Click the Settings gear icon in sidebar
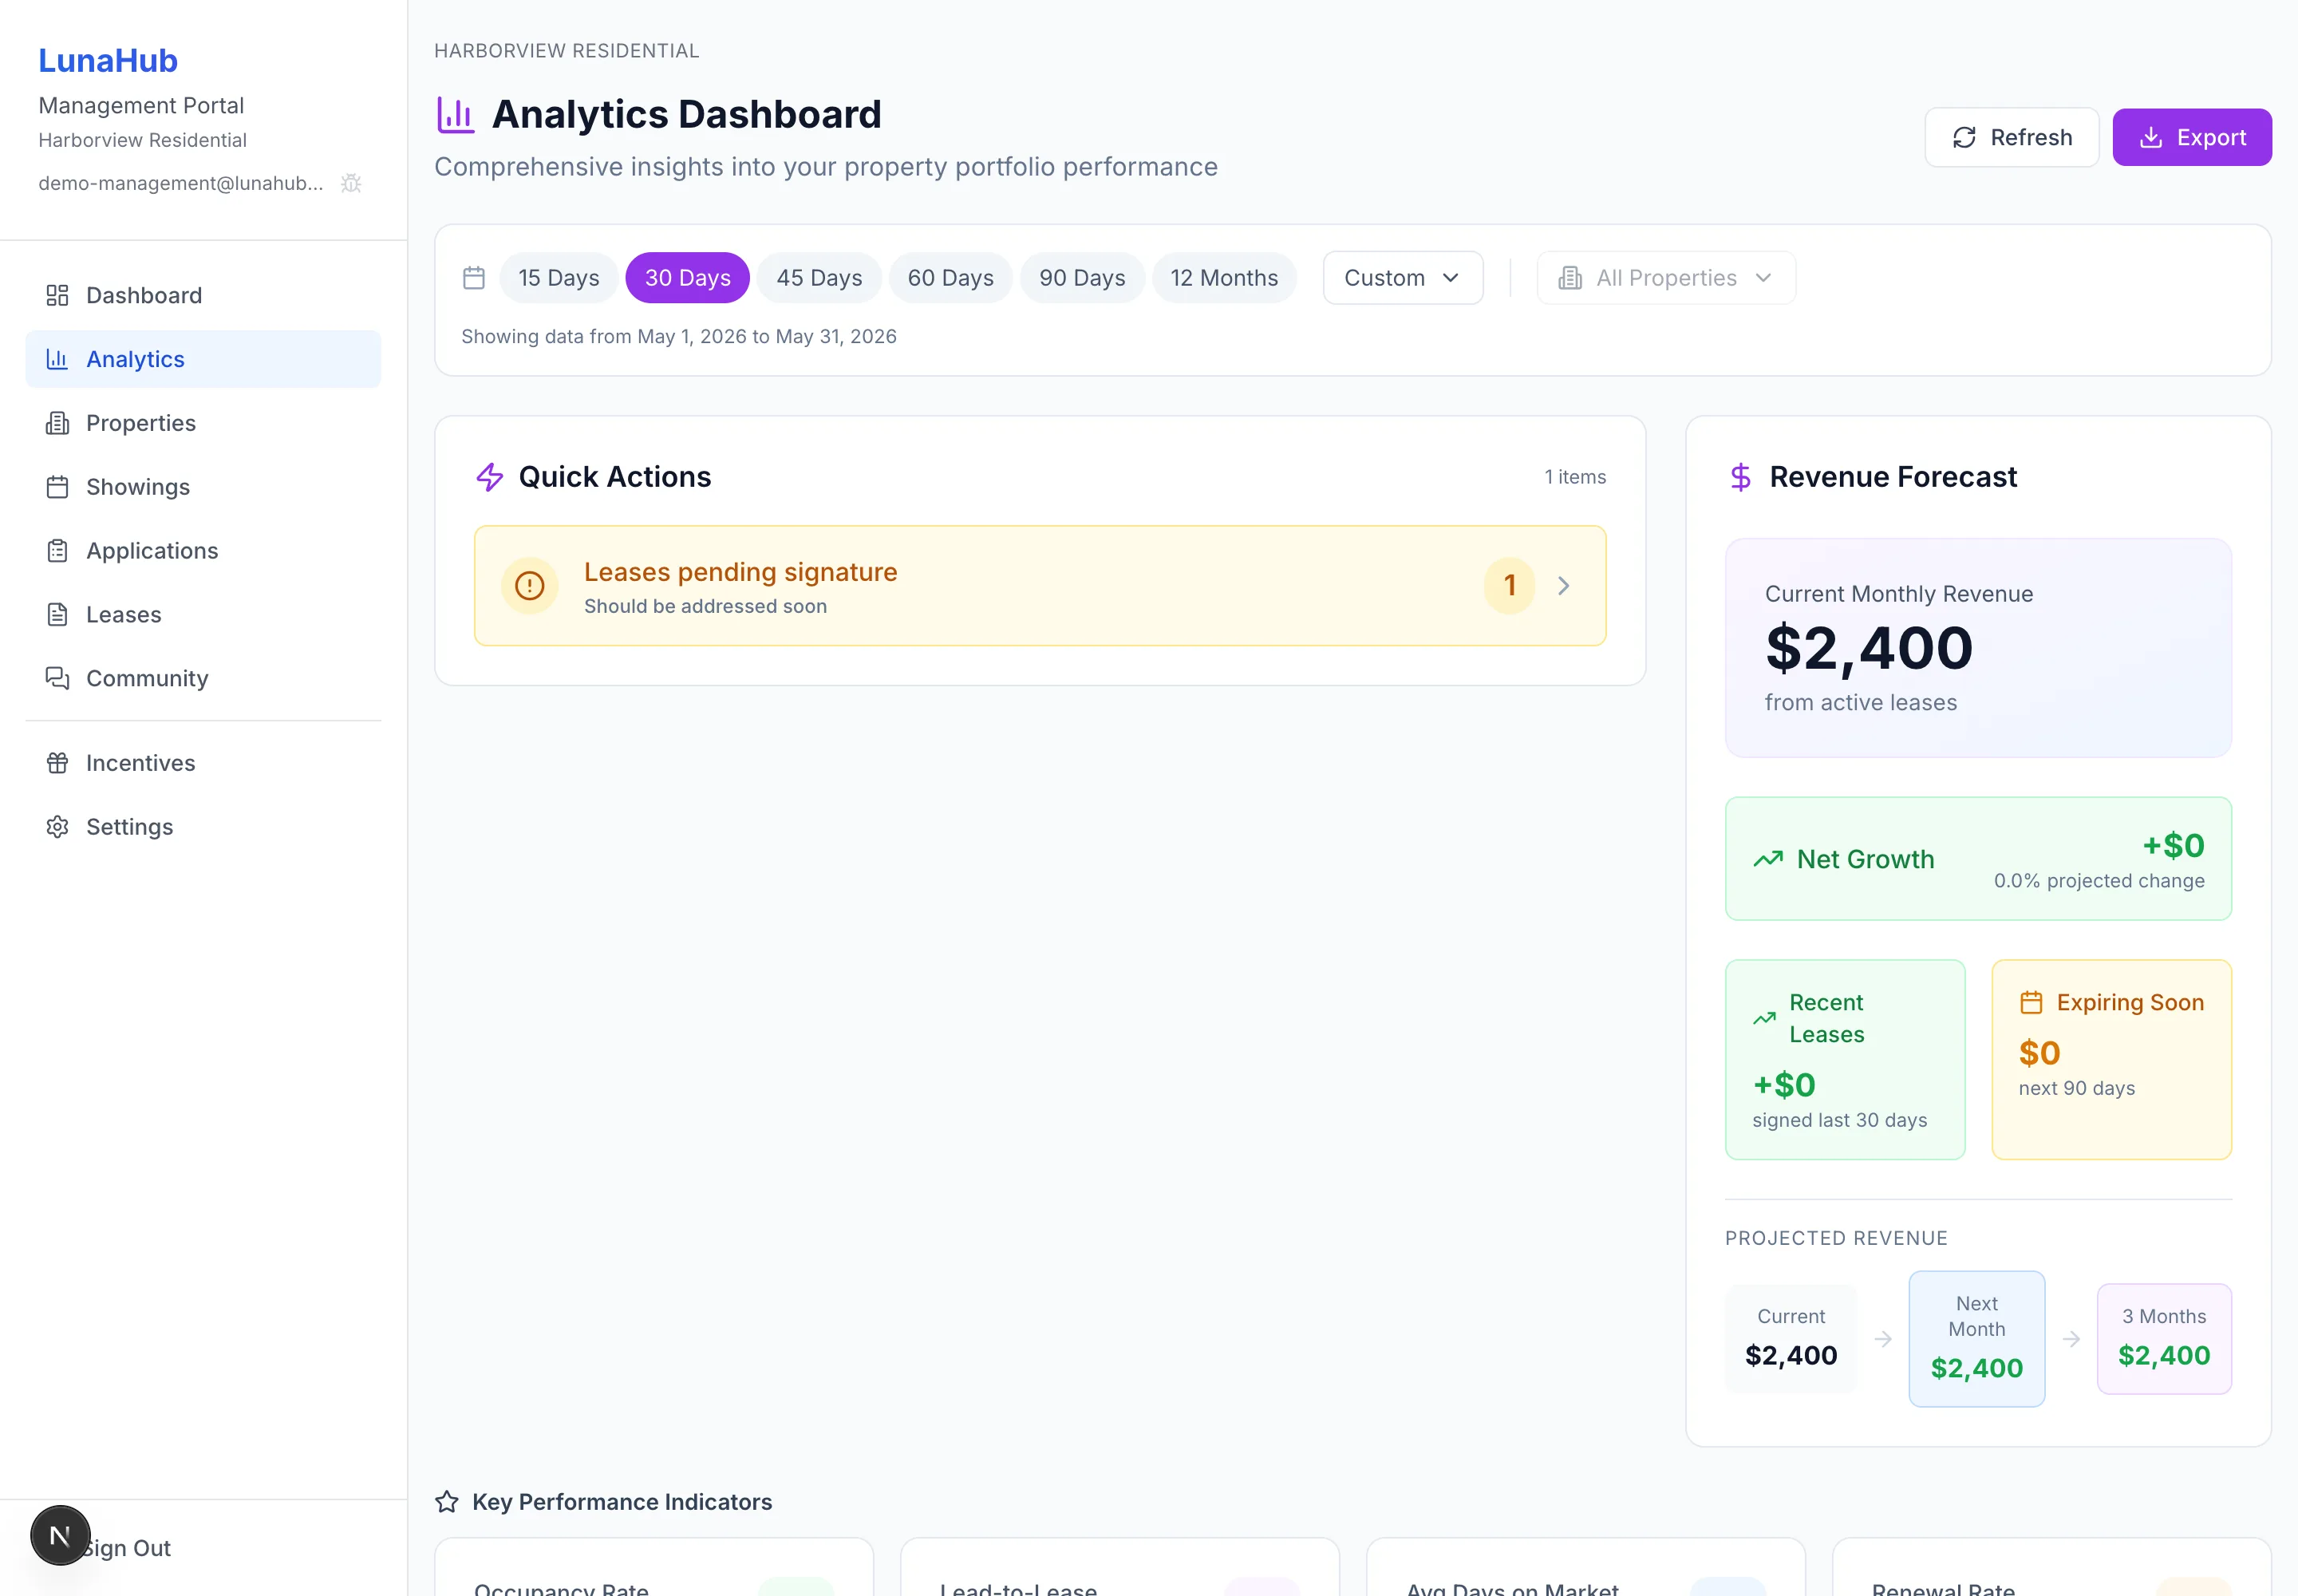Viewport: 2298px width, 1596px height. point(57,827)
